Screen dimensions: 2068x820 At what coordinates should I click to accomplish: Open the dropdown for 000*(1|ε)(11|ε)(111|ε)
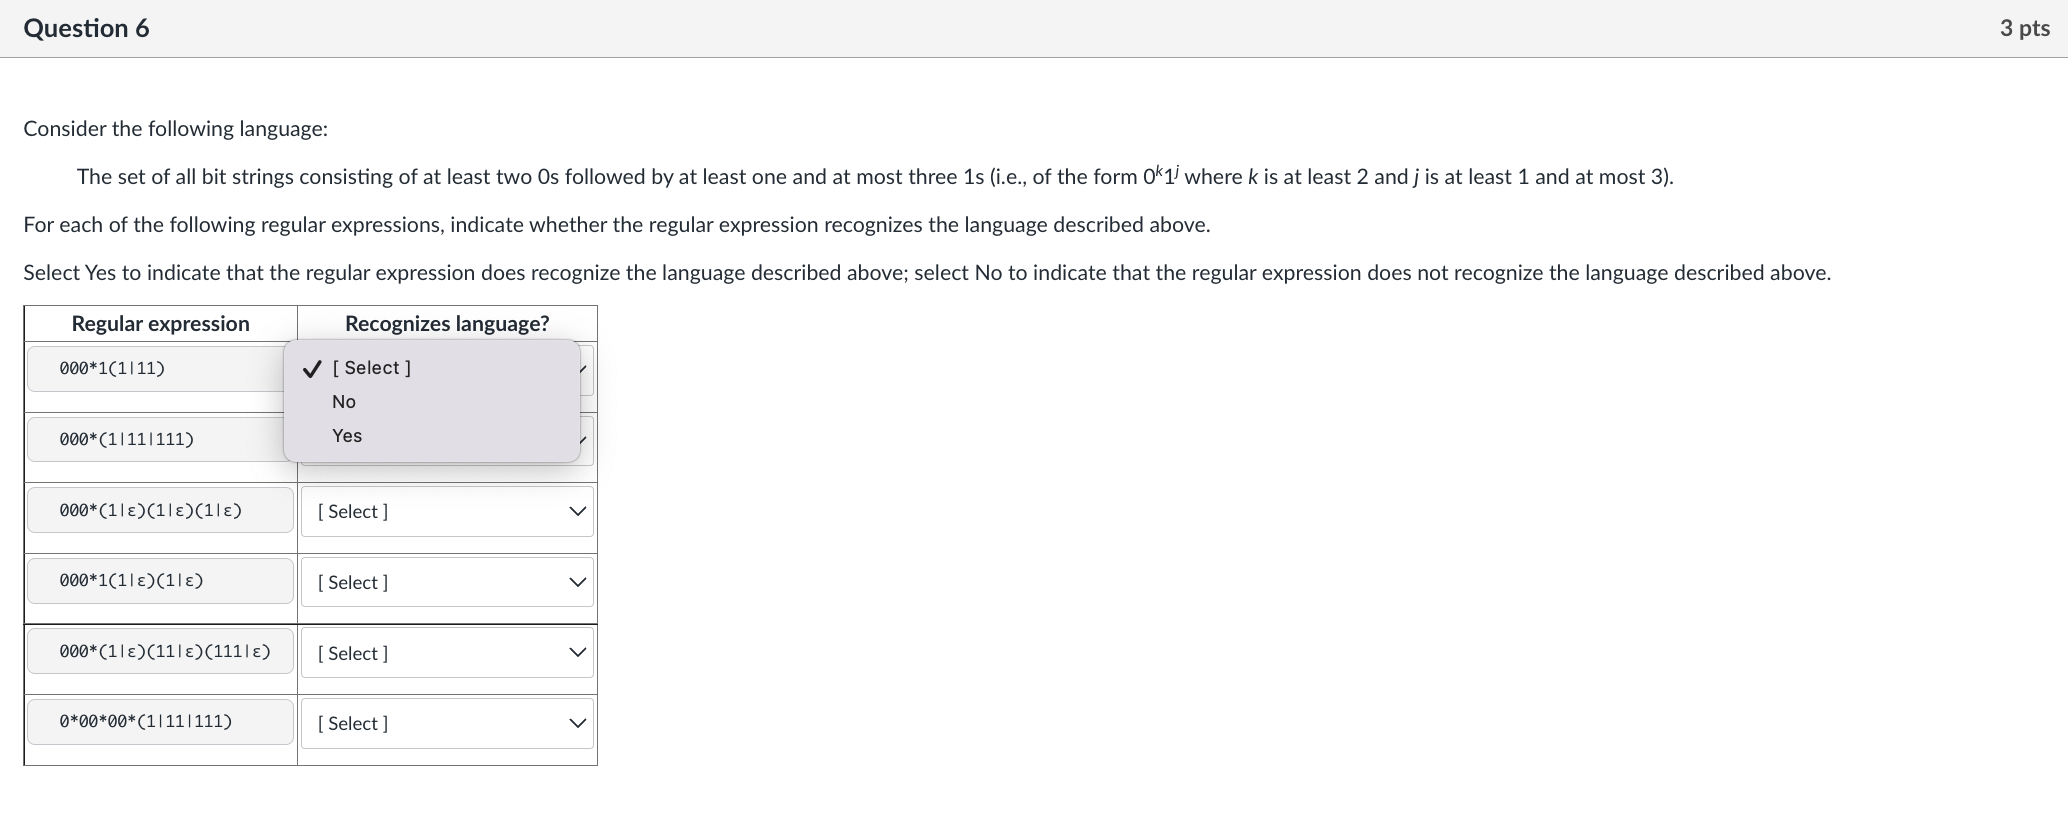coord(446,652)
